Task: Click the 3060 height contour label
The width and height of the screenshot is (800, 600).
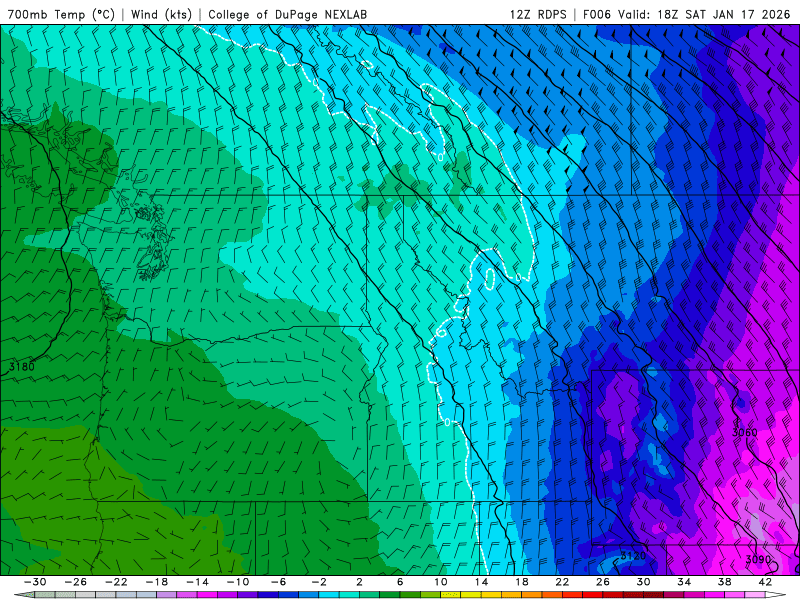Action: (745, 433)
